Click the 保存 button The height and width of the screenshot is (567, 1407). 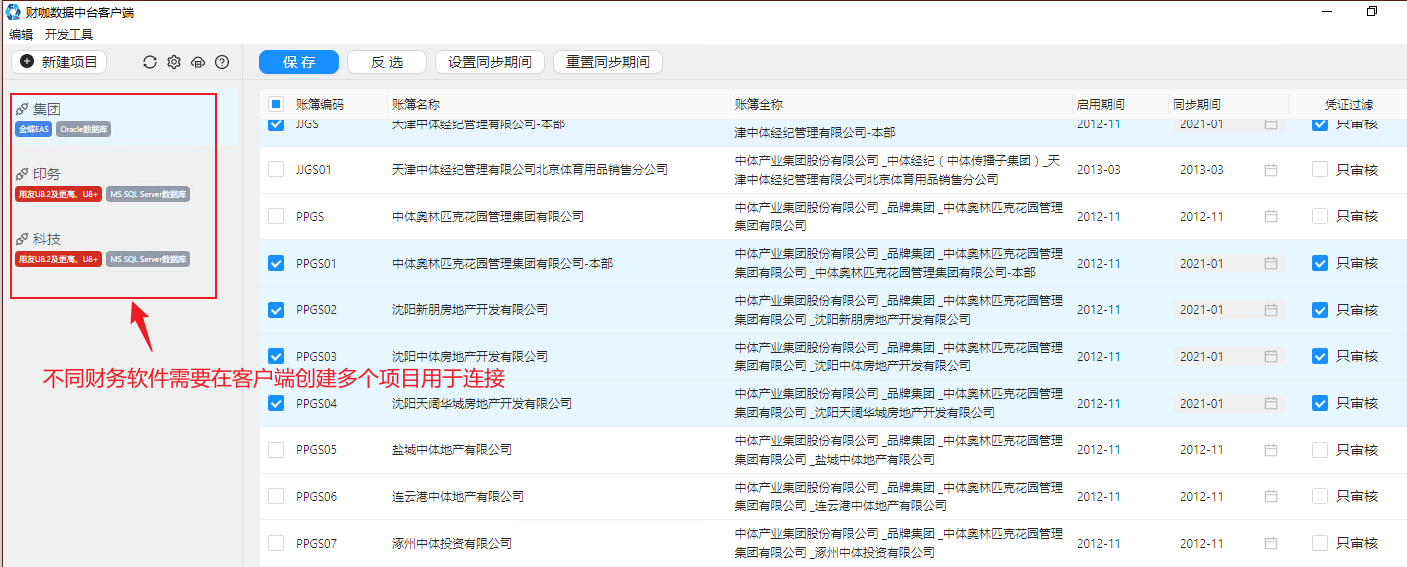(x=299, y=62)
